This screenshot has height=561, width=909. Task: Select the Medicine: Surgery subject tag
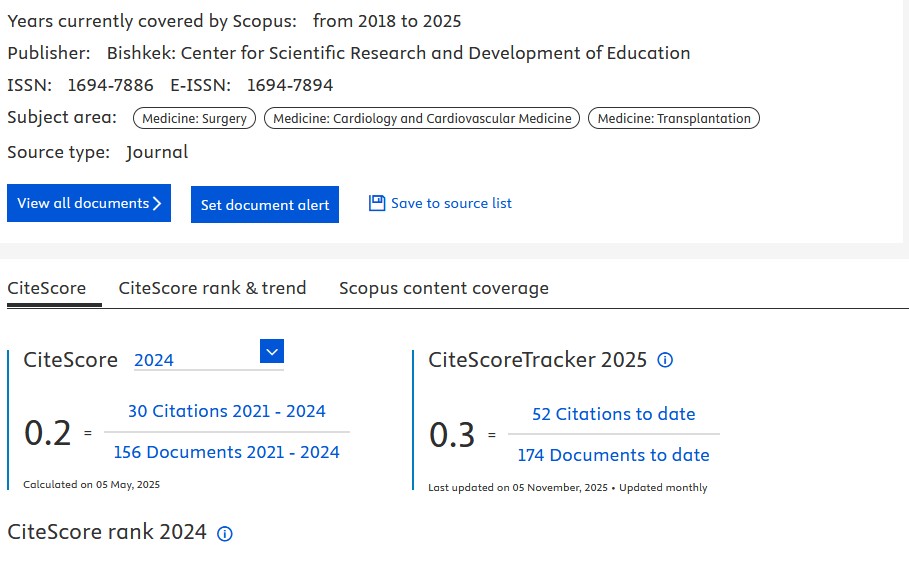coord(194,118)
